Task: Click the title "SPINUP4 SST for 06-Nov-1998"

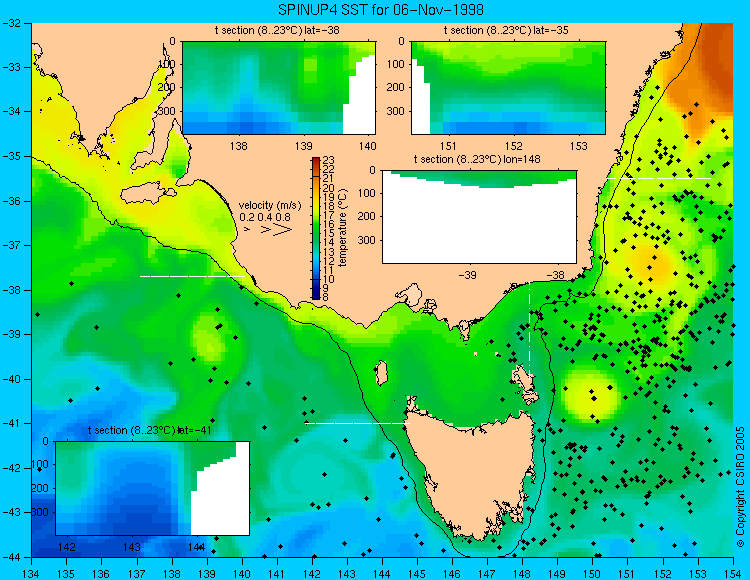Action: click(x=381, y=10)
